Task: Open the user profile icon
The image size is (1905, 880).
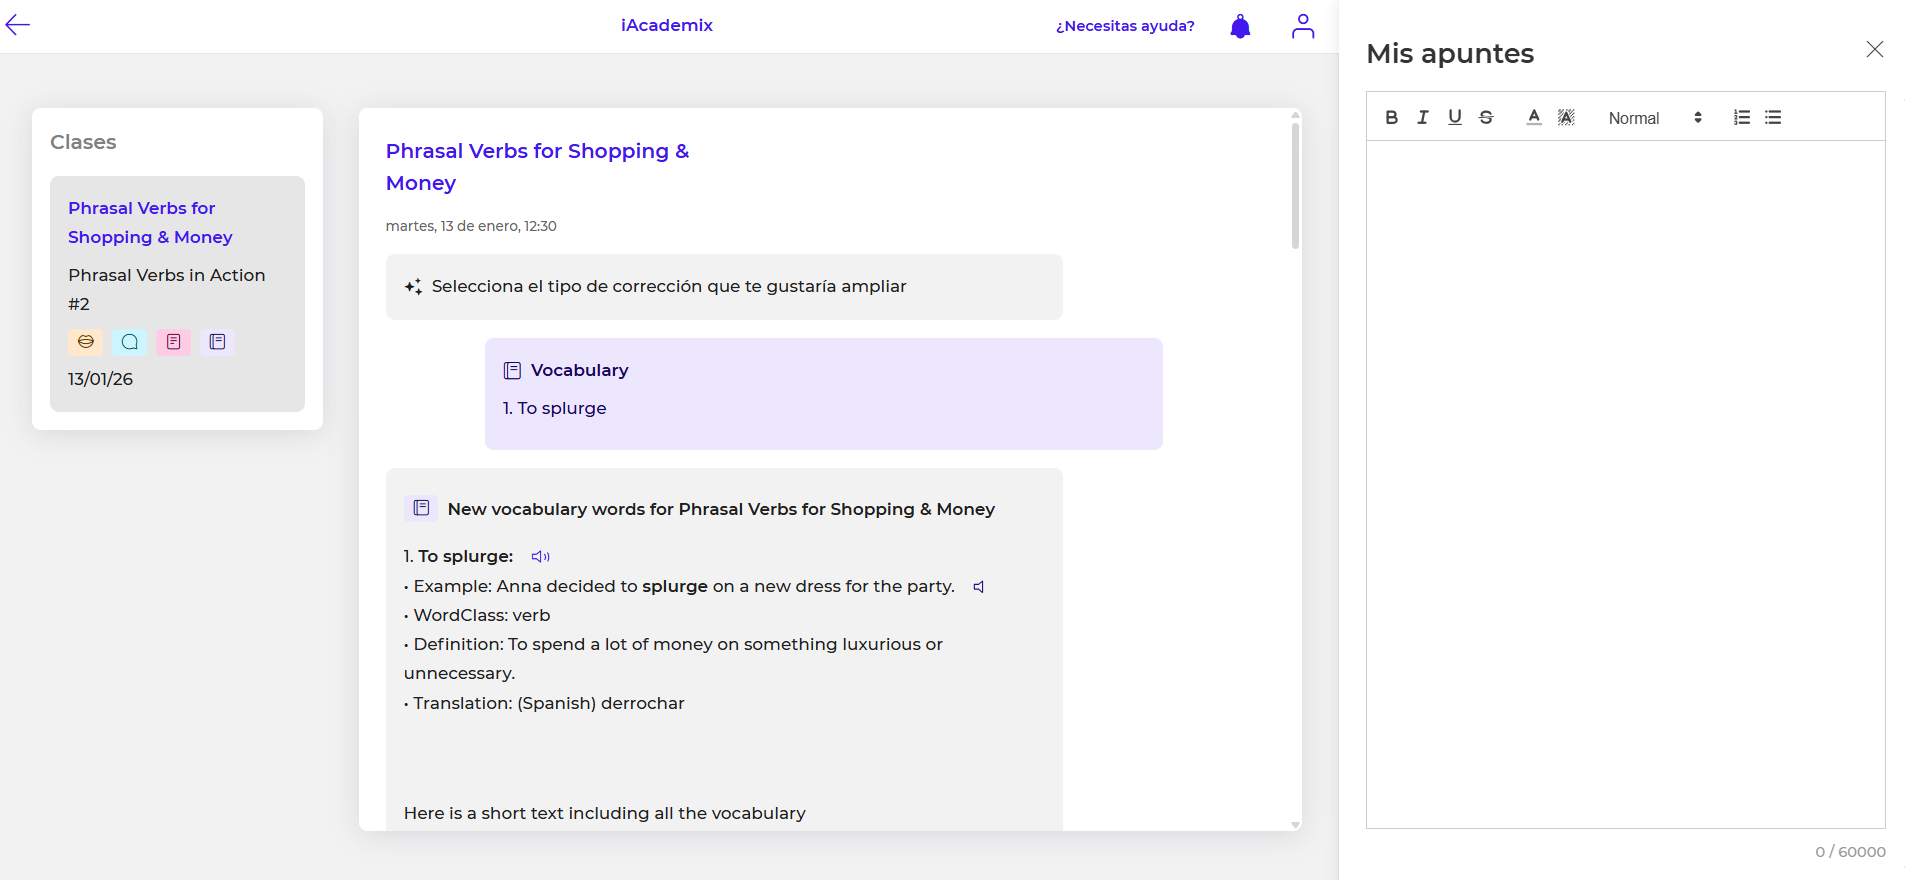Action: pos(1302,26)
